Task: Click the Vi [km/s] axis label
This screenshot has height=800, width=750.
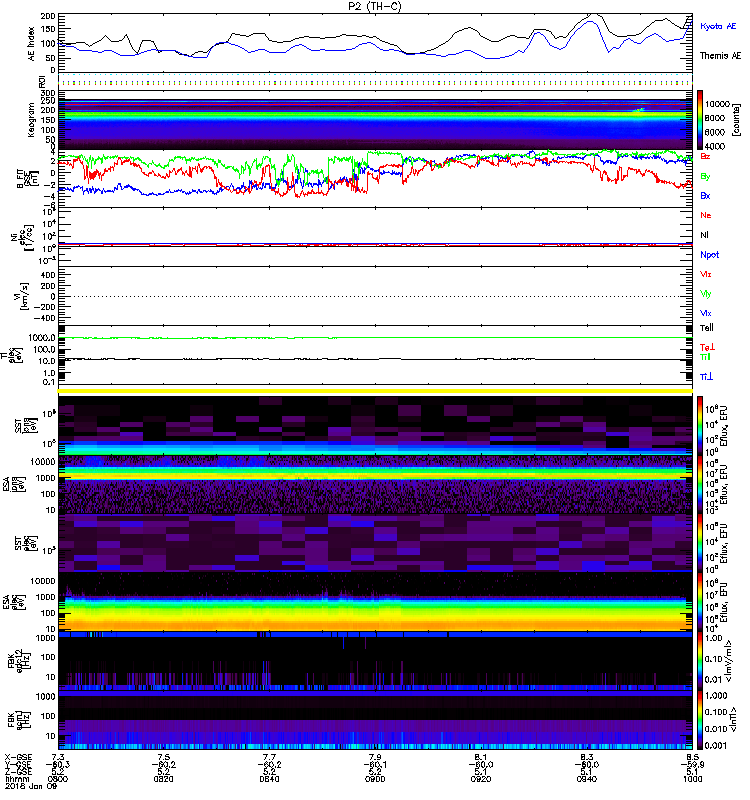Action: (22, 296)
